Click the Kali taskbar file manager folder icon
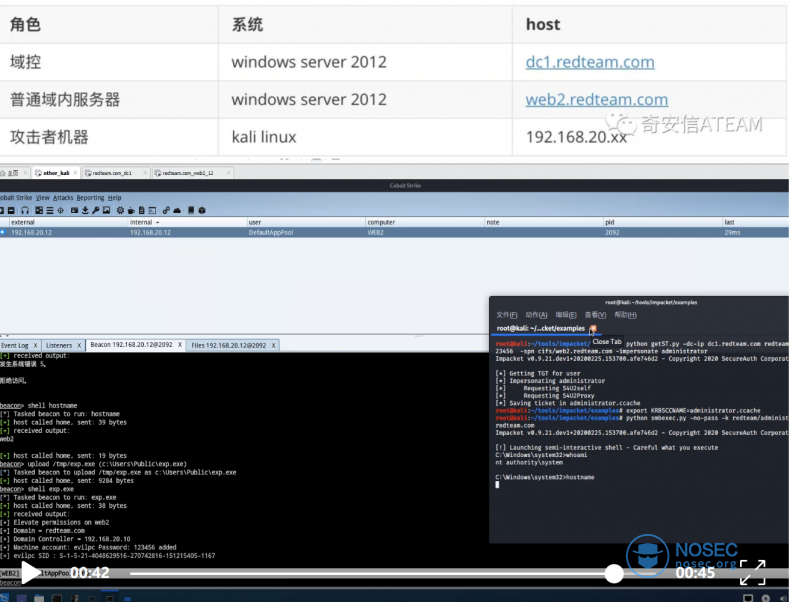Image resolution: width=790 pixels, height=602 pixels. click(39, 598)
